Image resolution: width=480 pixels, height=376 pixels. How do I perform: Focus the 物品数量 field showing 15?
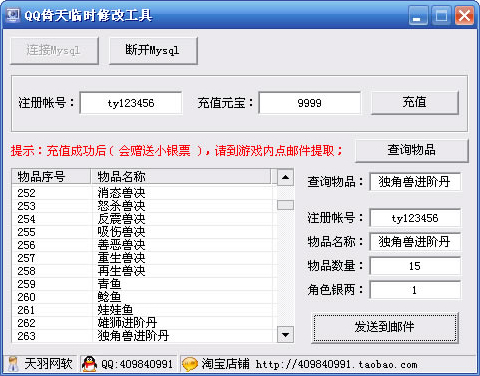[x=415, y=266]
